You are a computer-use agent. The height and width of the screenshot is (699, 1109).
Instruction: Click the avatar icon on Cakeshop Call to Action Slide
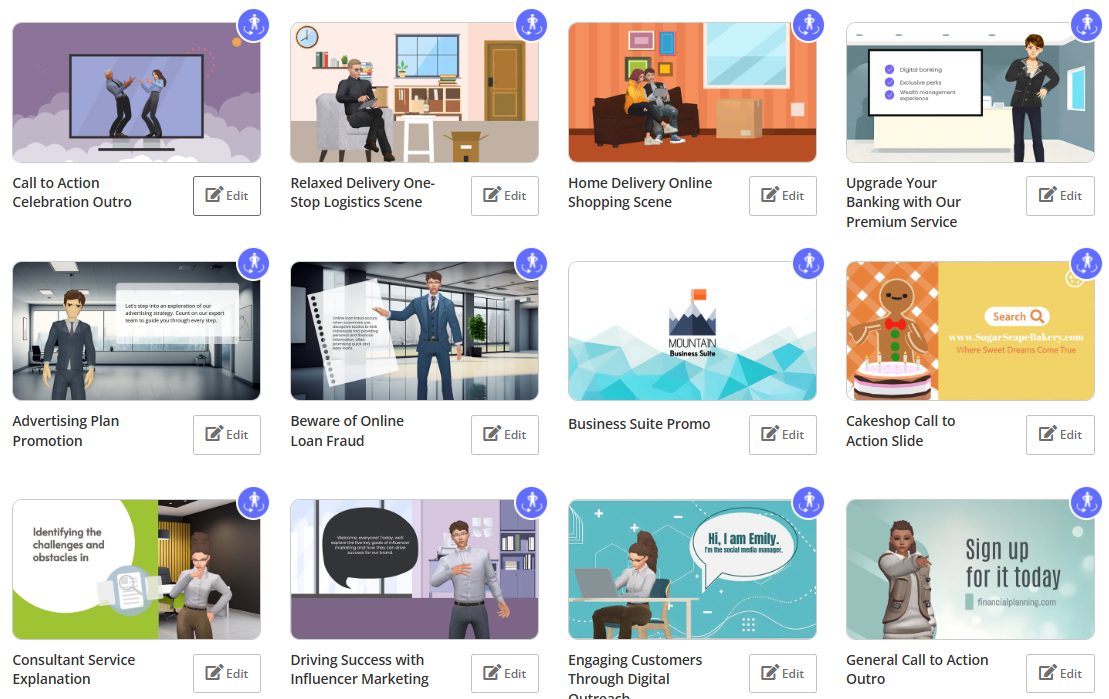[x=1086, y=263]
